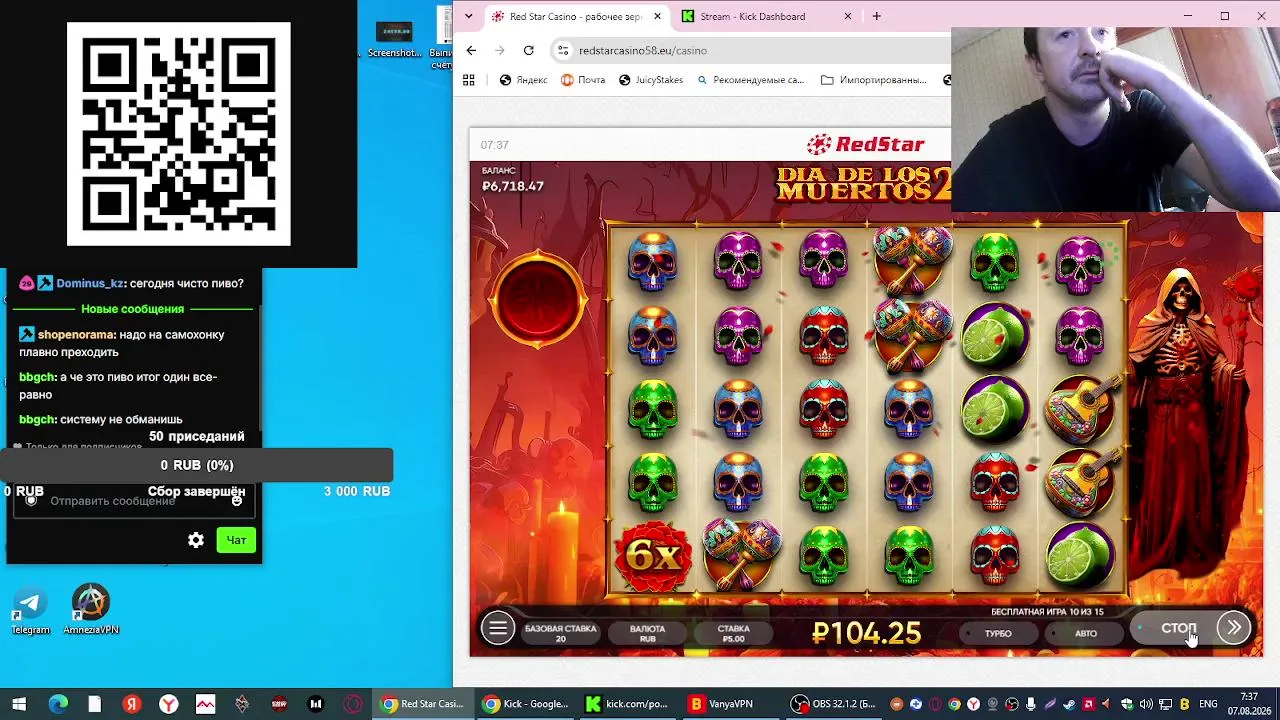
Task: Open the AmneziaVPN desktop shortcut
Action: click(x=91, y=610)
